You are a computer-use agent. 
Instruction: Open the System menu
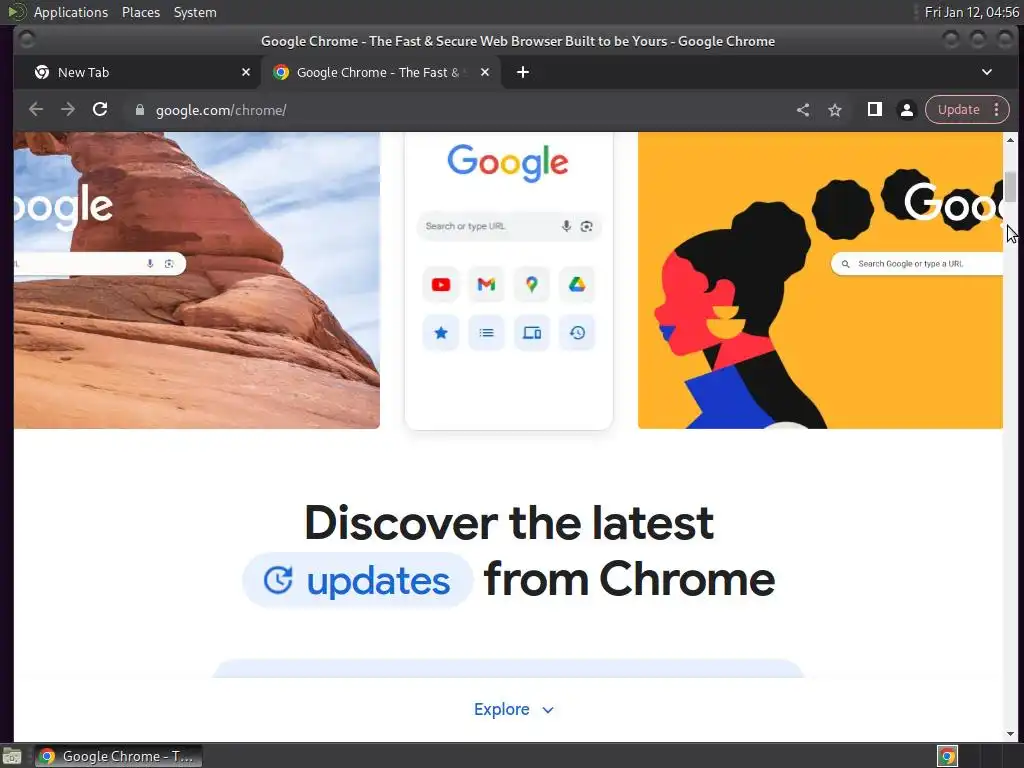195,12
